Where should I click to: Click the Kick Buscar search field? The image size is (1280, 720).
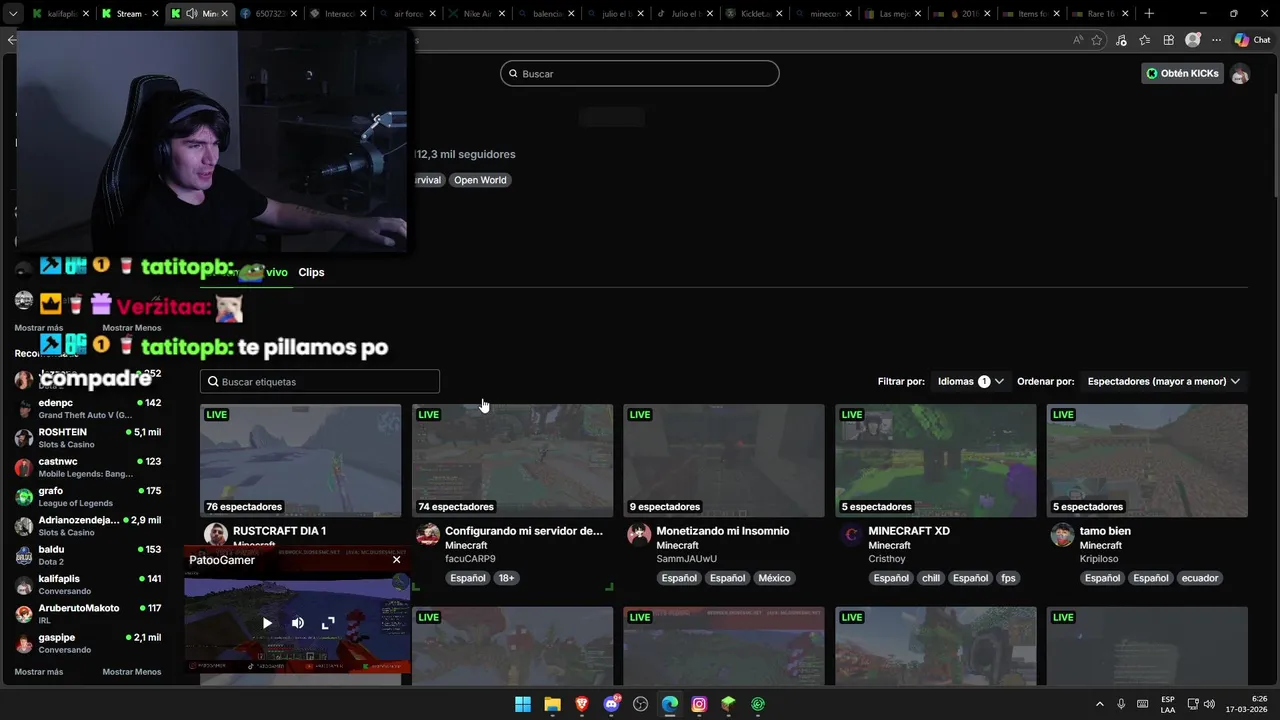pyautogui.click(x=640, y=73)
